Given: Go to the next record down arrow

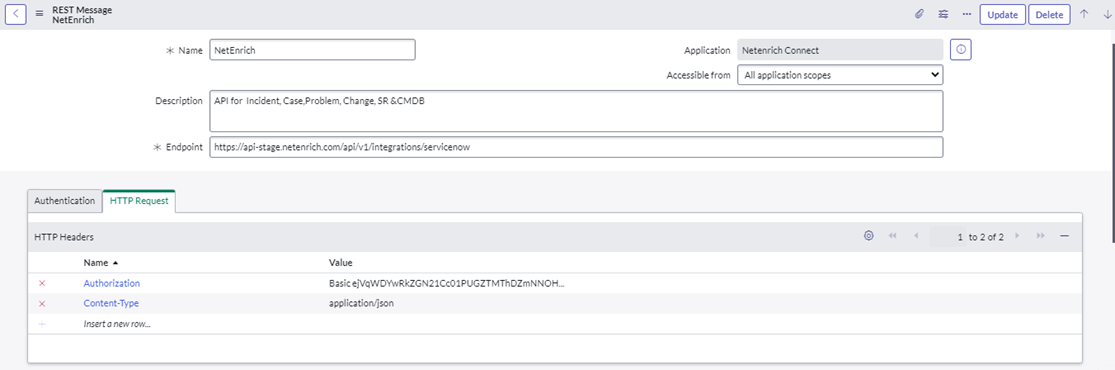Looking at the screenshot, I should coord(1106,14).
